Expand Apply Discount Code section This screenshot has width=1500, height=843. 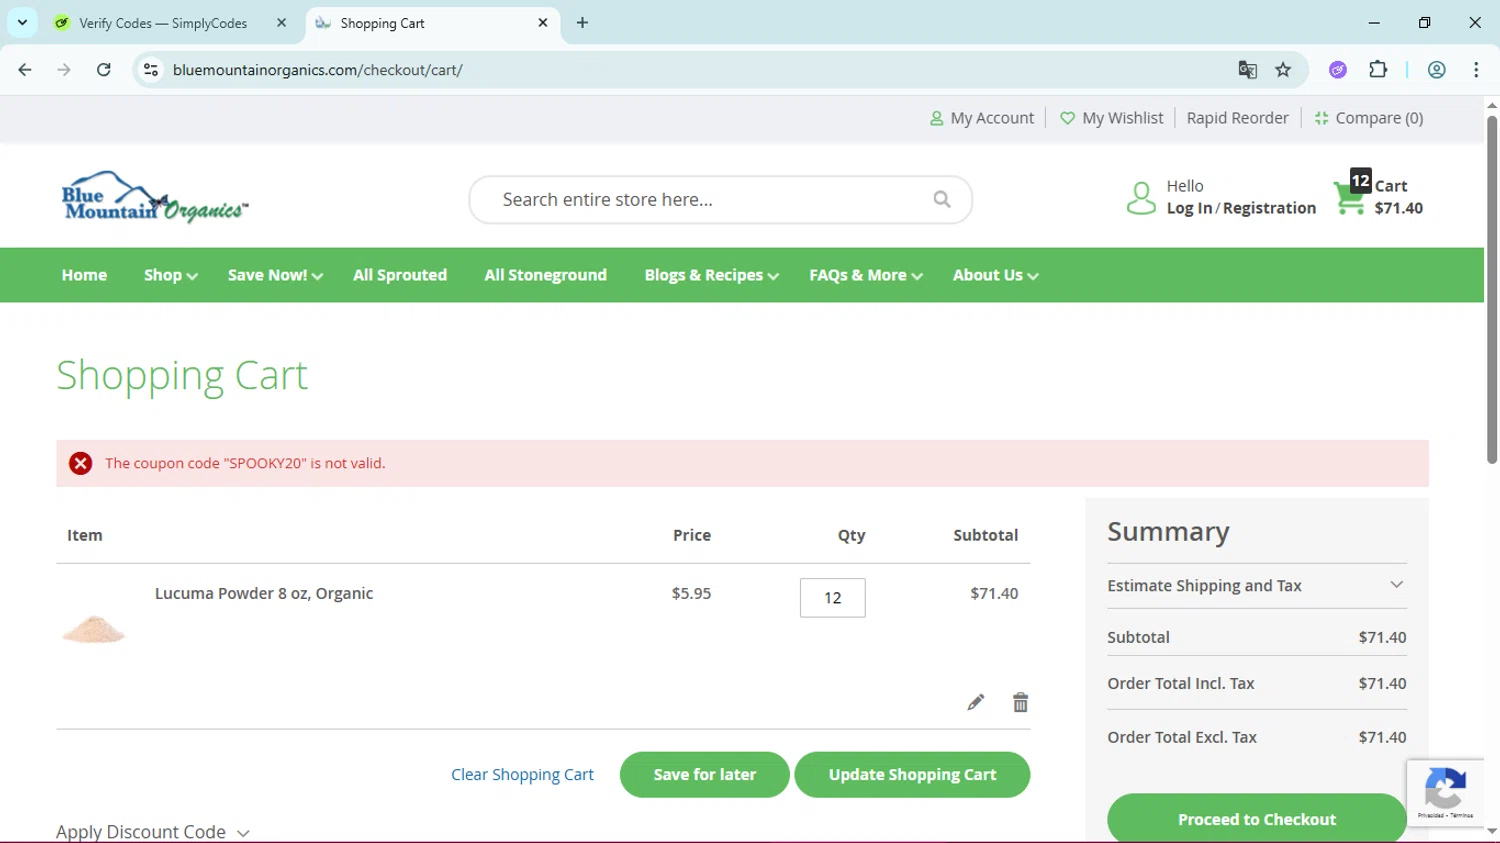153,831
